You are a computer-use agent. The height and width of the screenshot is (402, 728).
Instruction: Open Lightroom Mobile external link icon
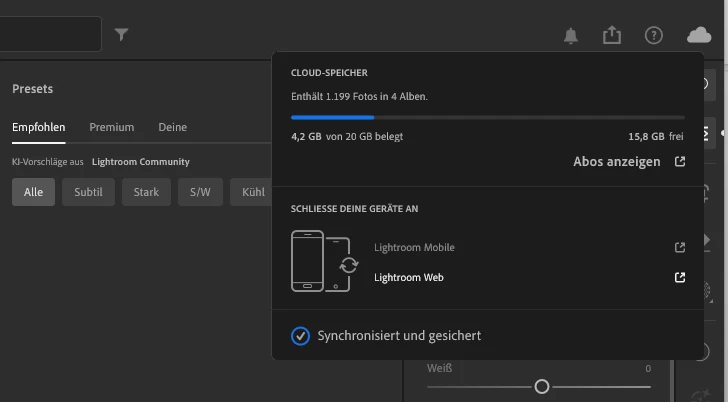pyautogui.click(x=680, y=247)
